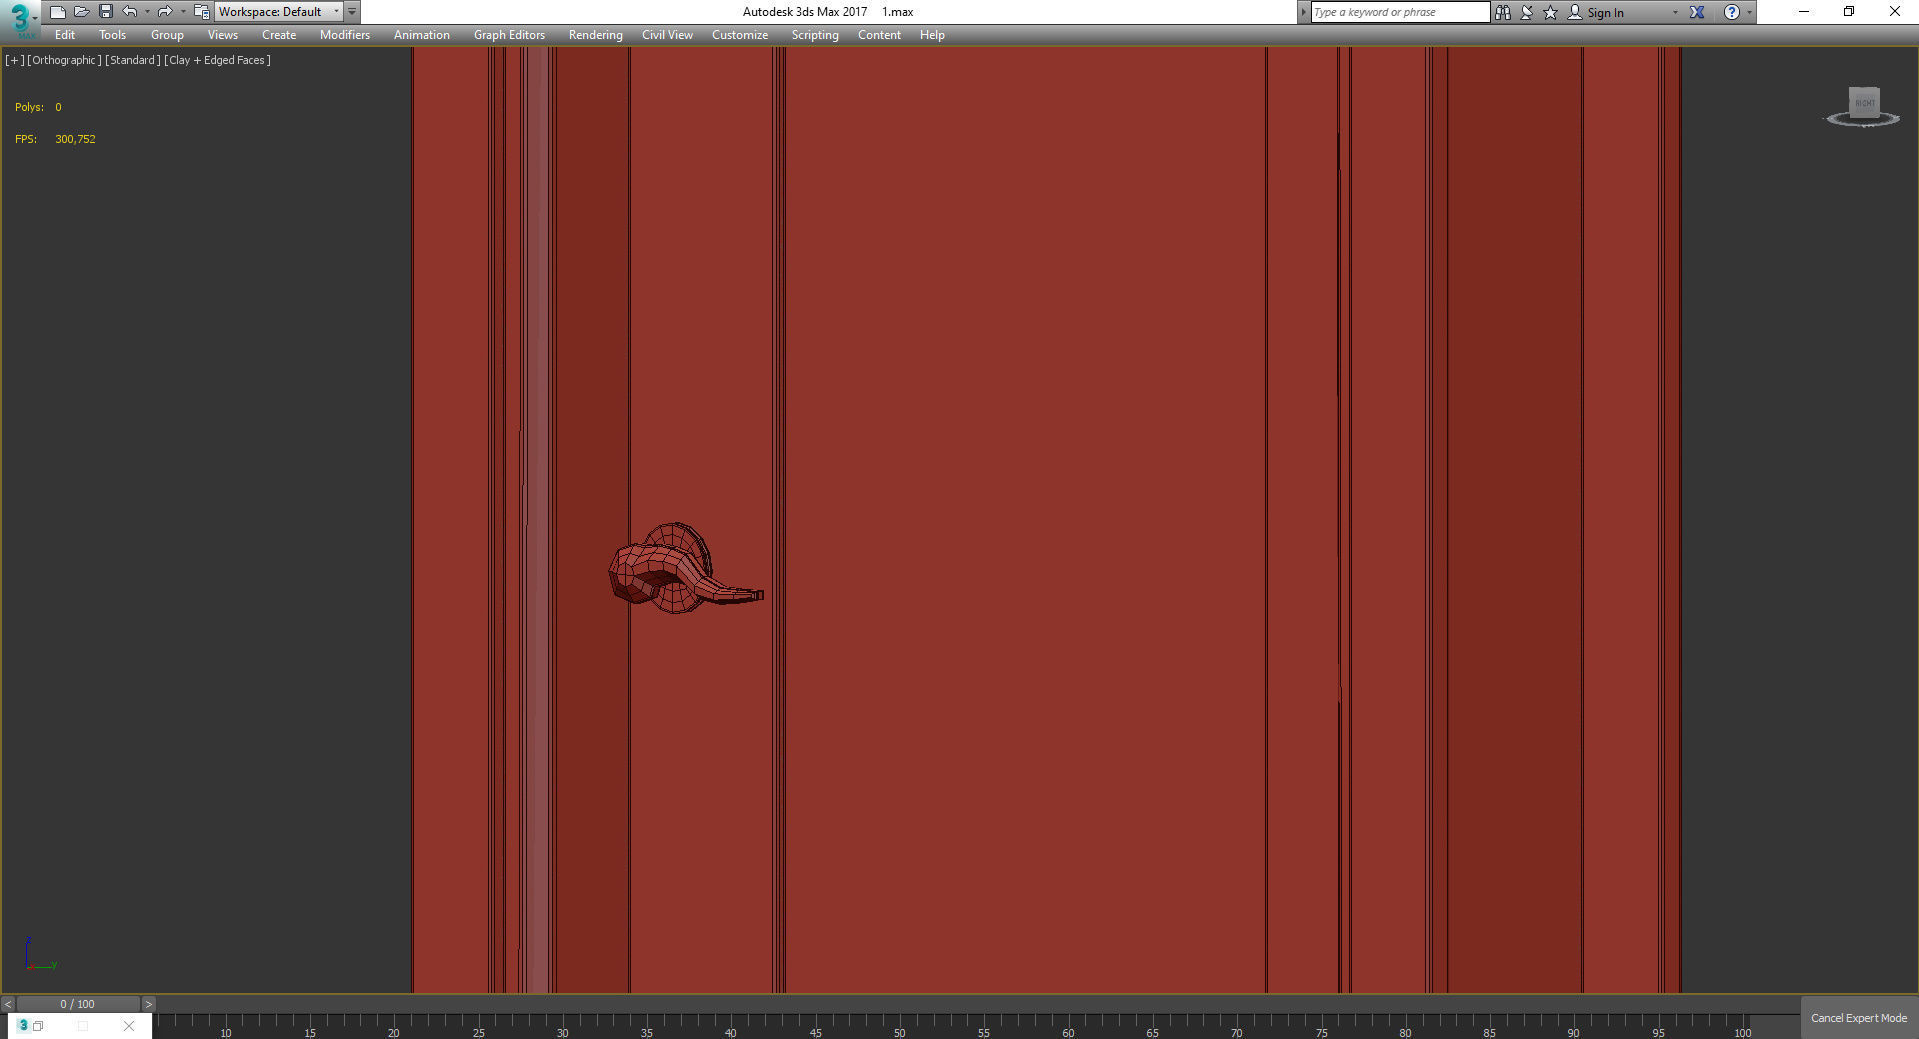Click the FPS 300,752 statistic text
The height and width of the screenshot is (1039, 1919).
(x=55, y=139)
